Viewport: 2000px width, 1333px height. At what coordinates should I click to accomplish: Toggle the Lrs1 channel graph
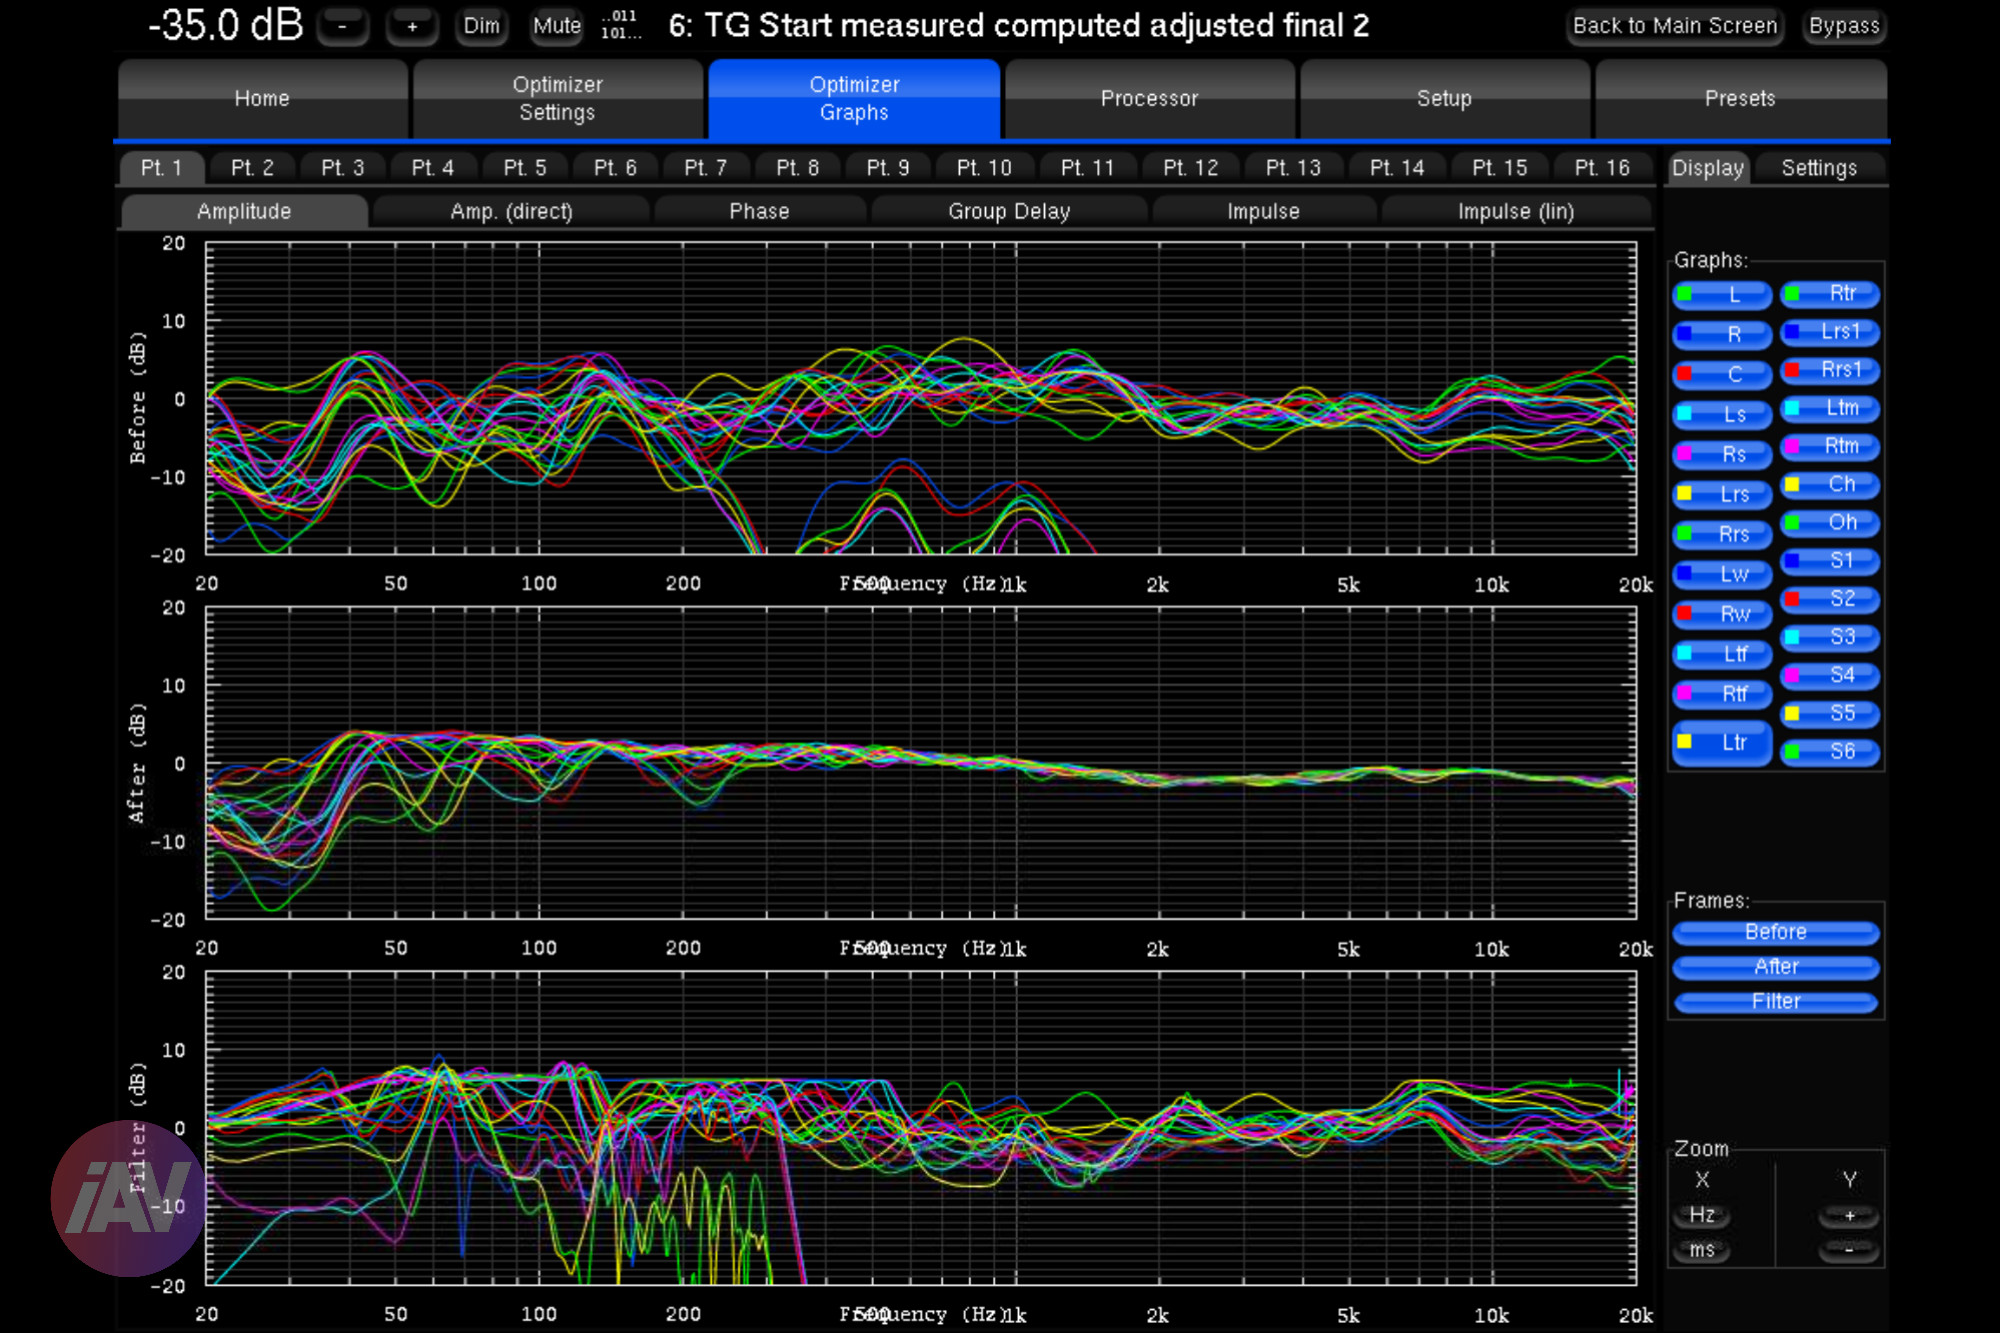tap(1830, 332)
